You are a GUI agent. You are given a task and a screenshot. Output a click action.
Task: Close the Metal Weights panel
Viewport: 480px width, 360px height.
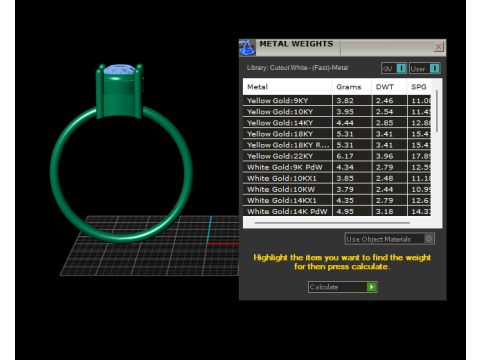coord(438,47)
